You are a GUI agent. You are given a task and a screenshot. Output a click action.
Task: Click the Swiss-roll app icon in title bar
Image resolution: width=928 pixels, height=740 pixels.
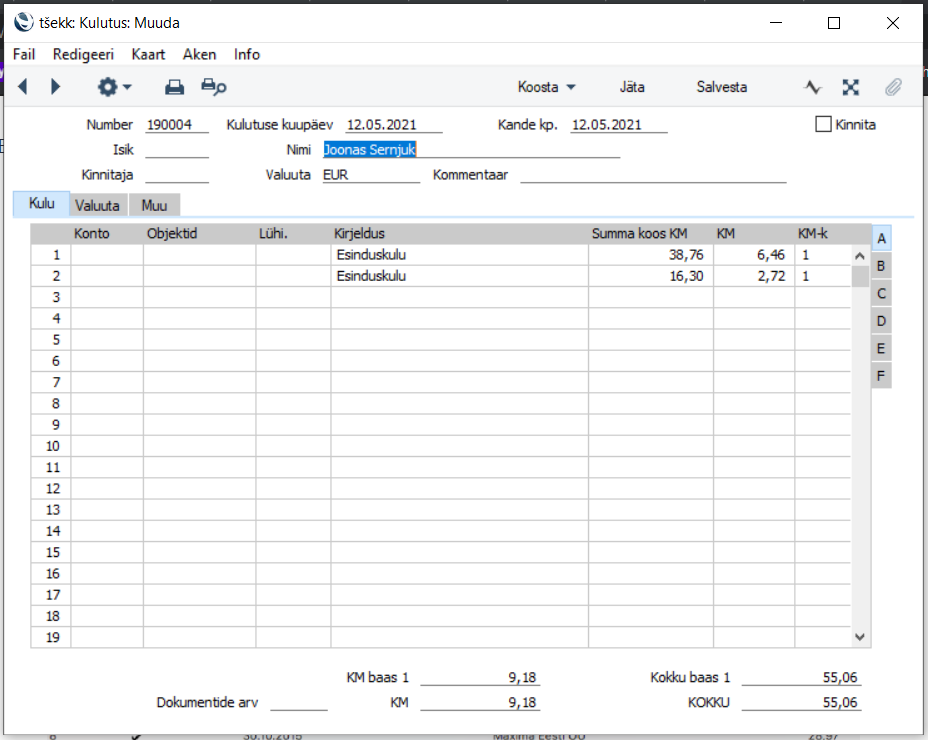point(24,22)
